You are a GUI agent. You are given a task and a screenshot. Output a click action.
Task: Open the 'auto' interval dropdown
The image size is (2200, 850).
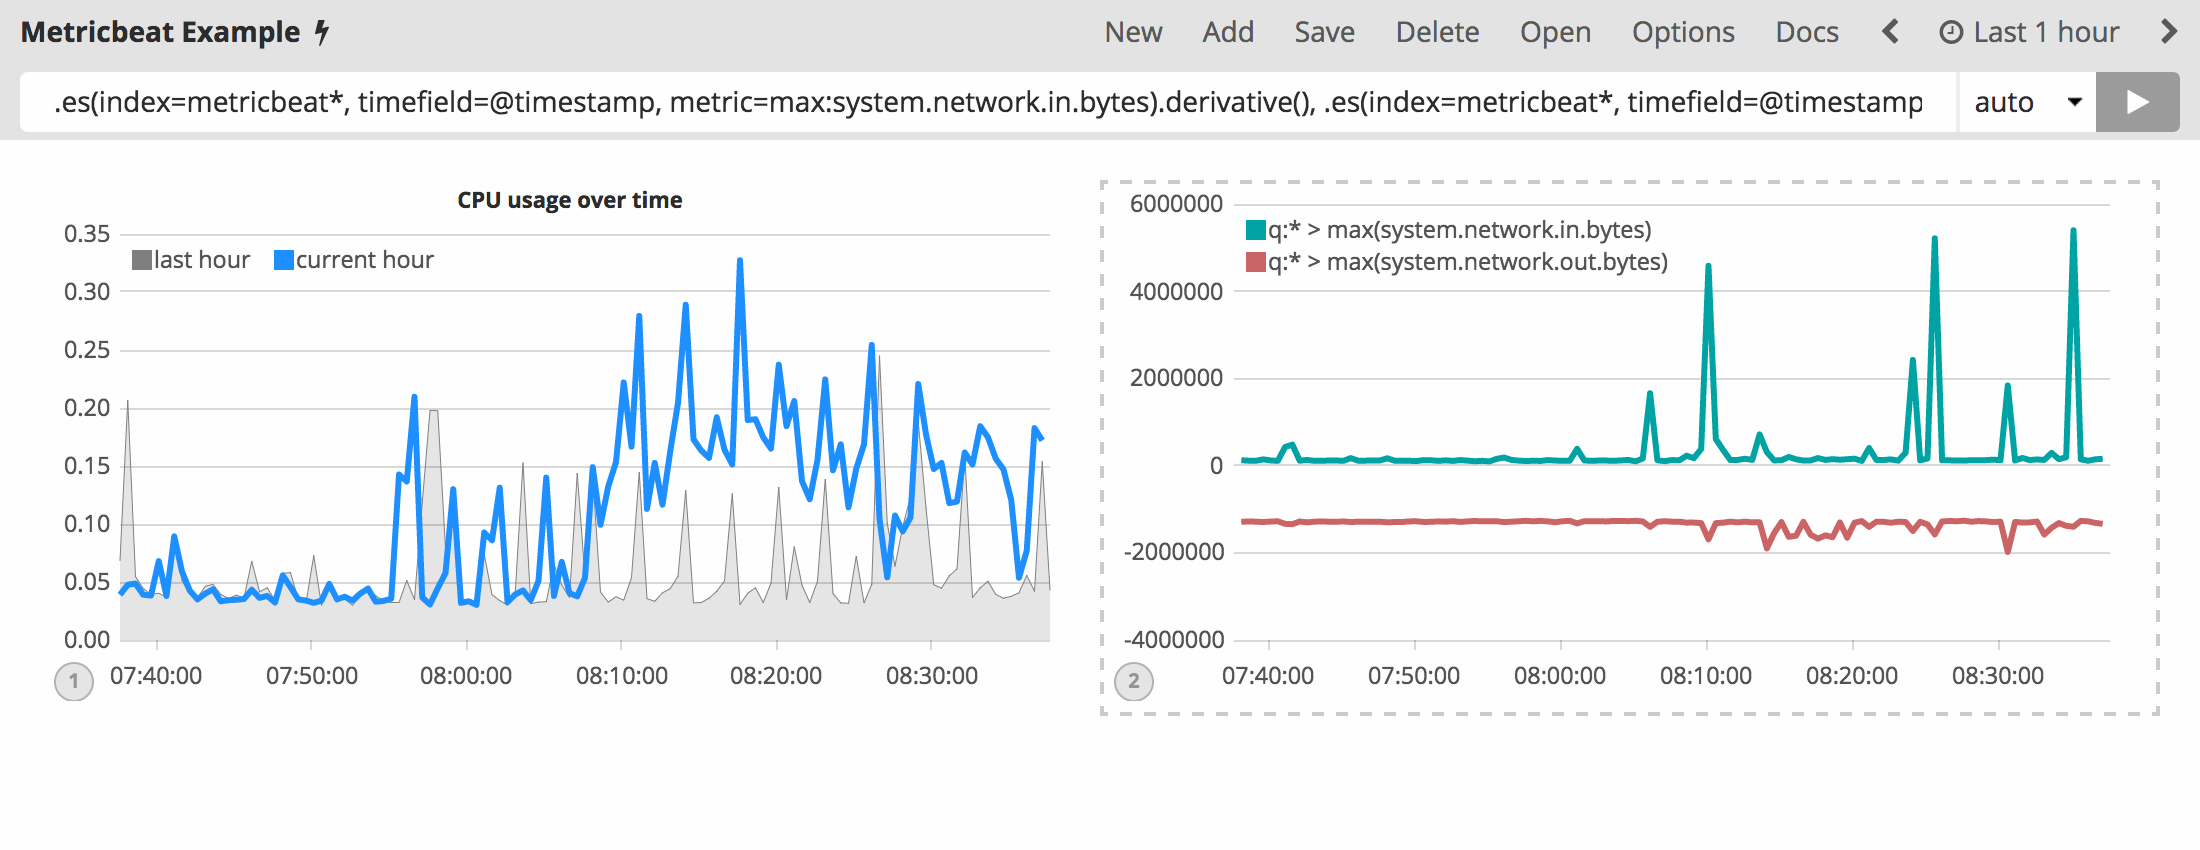(x=2026, y=102)
